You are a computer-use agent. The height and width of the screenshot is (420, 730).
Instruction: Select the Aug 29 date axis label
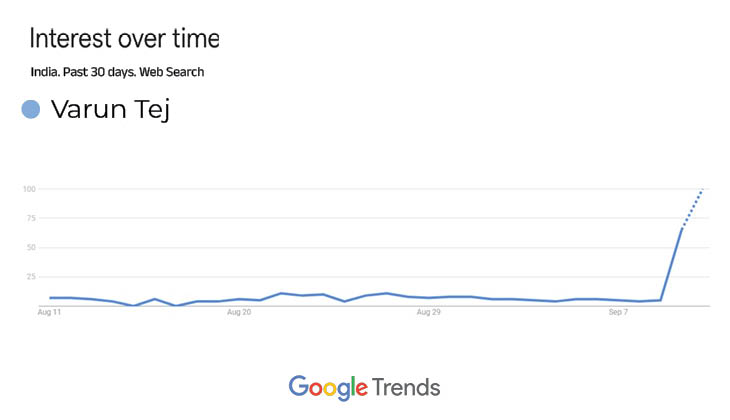[x=429, y=312]
